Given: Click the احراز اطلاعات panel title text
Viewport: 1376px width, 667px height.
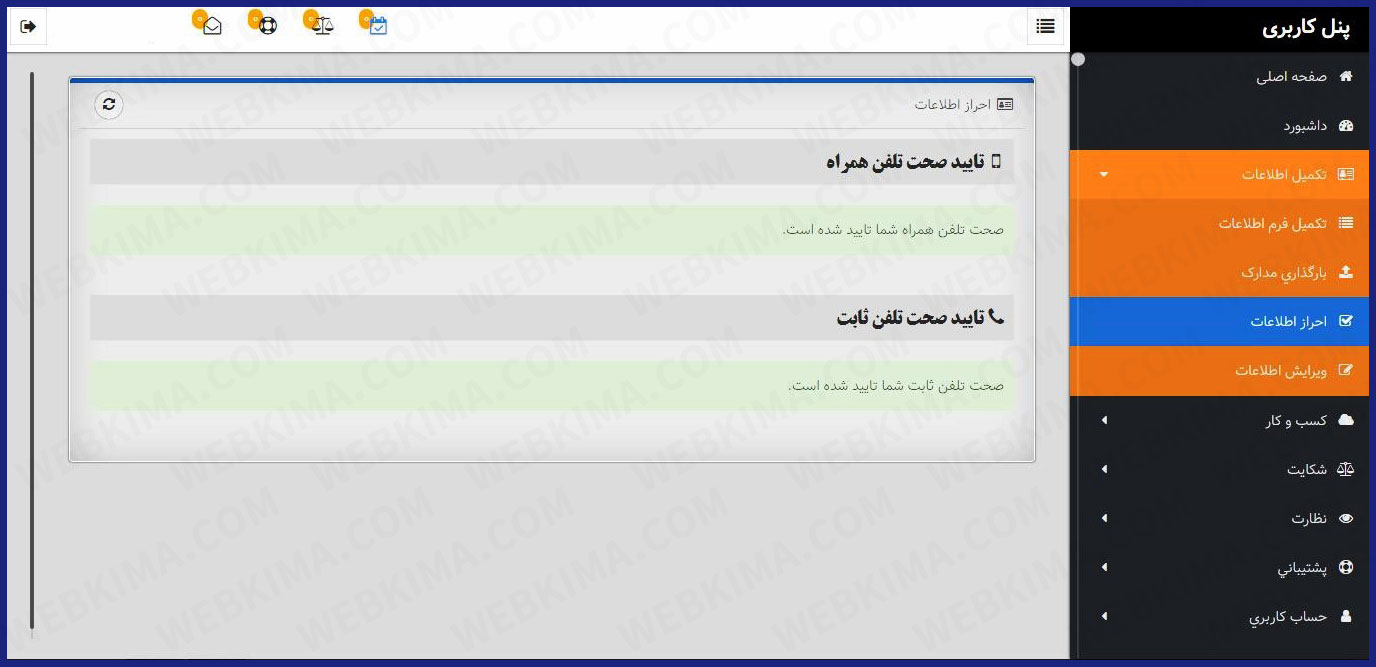Looking at the screenshot, I should [x=952, y=104].
